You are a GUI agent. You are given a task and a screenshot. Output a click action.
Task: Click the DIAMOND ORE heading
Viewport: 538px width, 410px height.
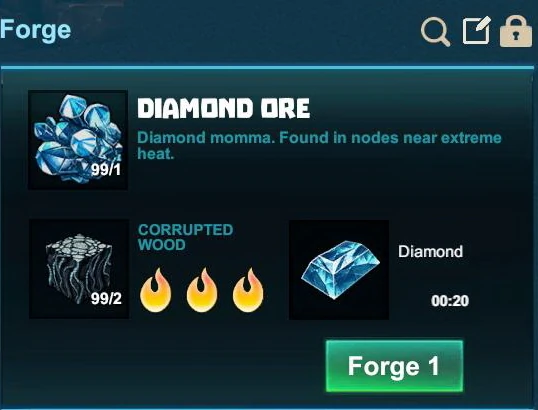tap(224, 108)
